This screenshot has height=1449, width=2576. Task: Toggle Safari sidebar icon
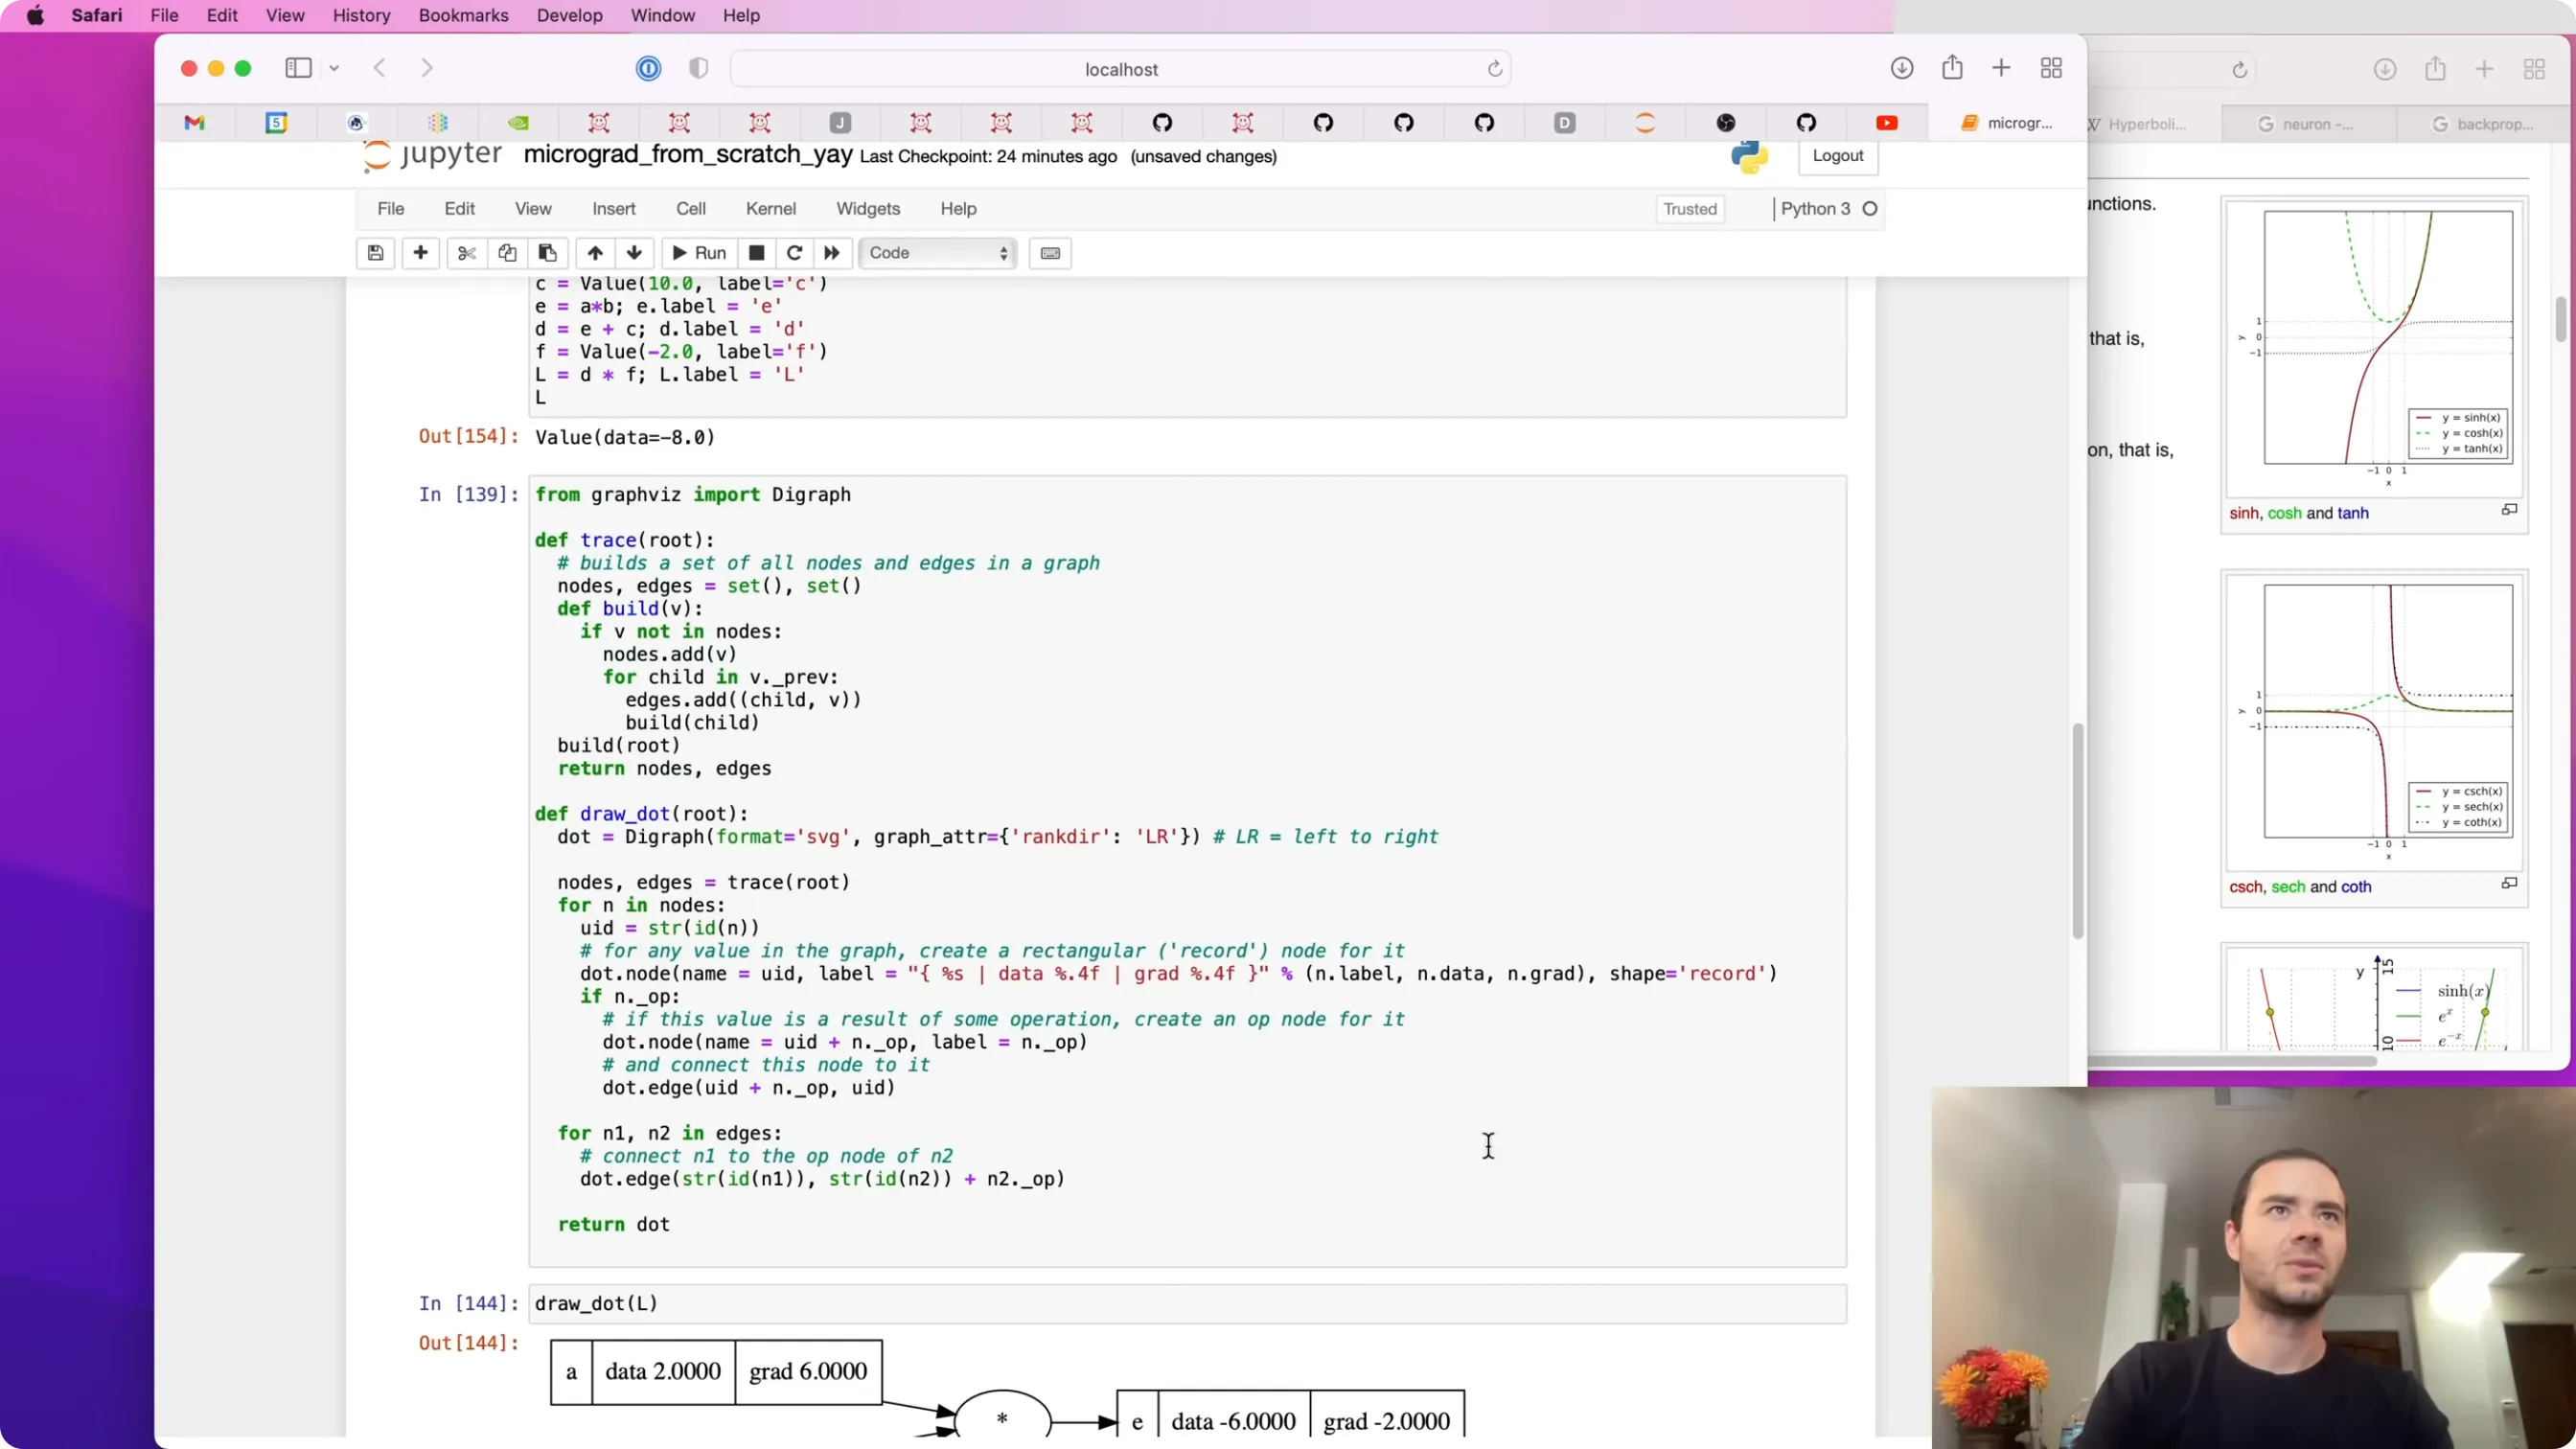[x=298, y=68]
